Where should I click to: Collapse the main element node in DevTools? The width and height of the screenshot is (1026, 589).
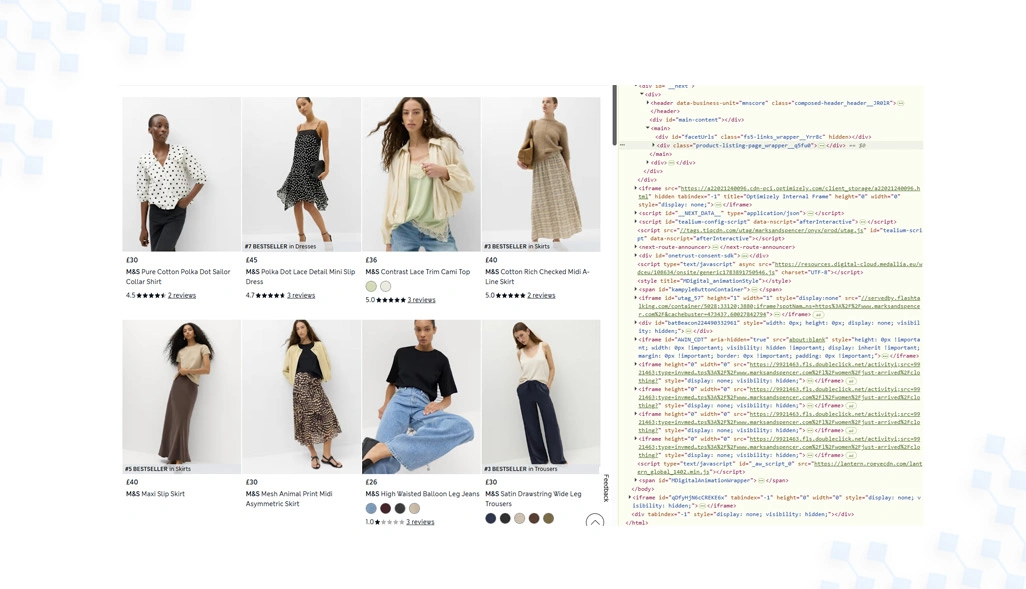coord(648,128)
